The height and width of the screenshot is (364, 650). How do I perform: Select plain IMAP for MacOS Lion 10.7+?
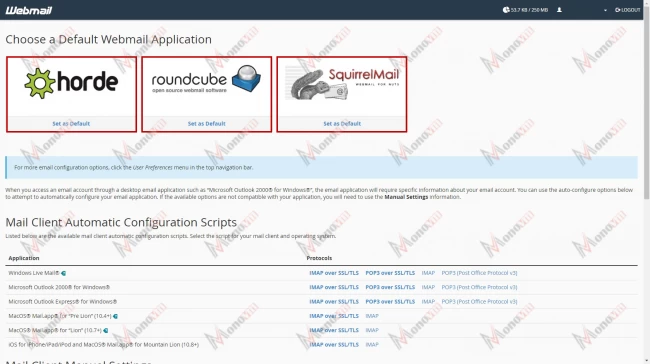(372, 330)
